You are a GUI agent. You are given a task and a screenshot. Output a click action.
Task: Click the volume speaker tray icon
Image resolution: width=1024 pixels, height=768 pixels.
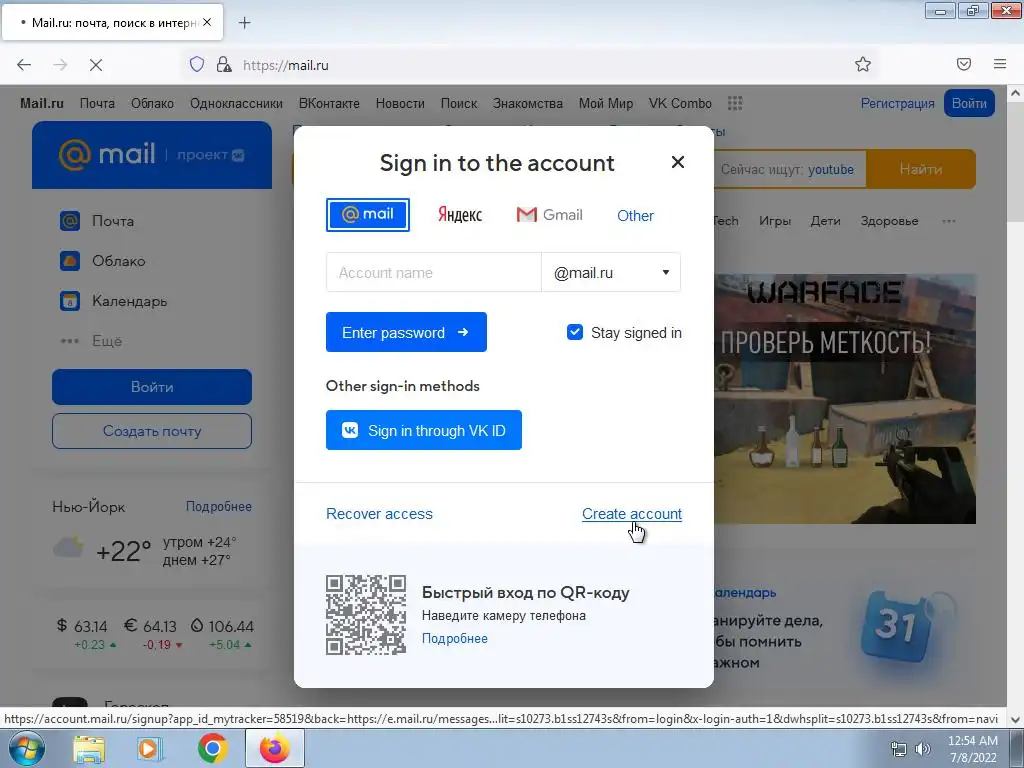923,749
